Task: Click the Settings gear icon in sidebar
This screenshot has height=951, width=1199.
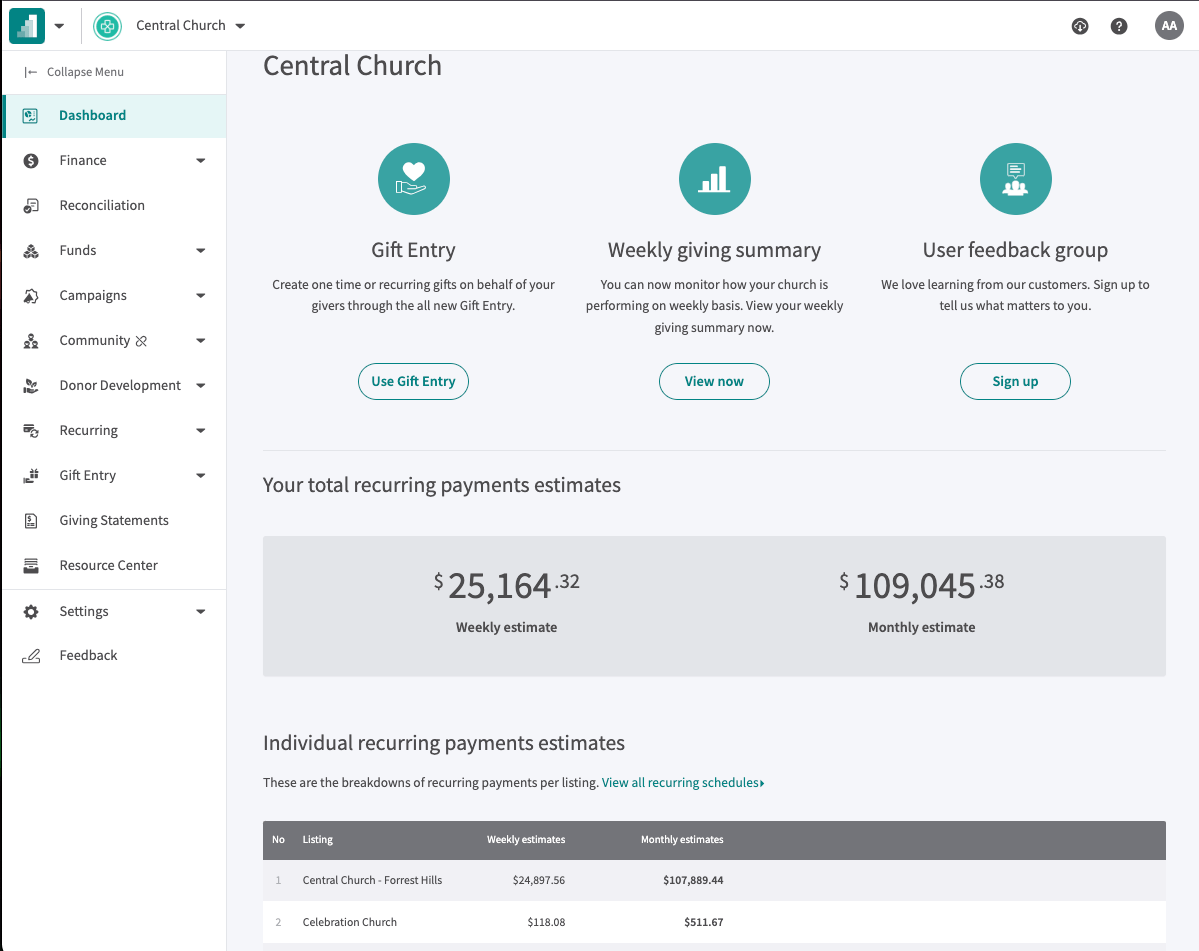Action: click(31, 611)
